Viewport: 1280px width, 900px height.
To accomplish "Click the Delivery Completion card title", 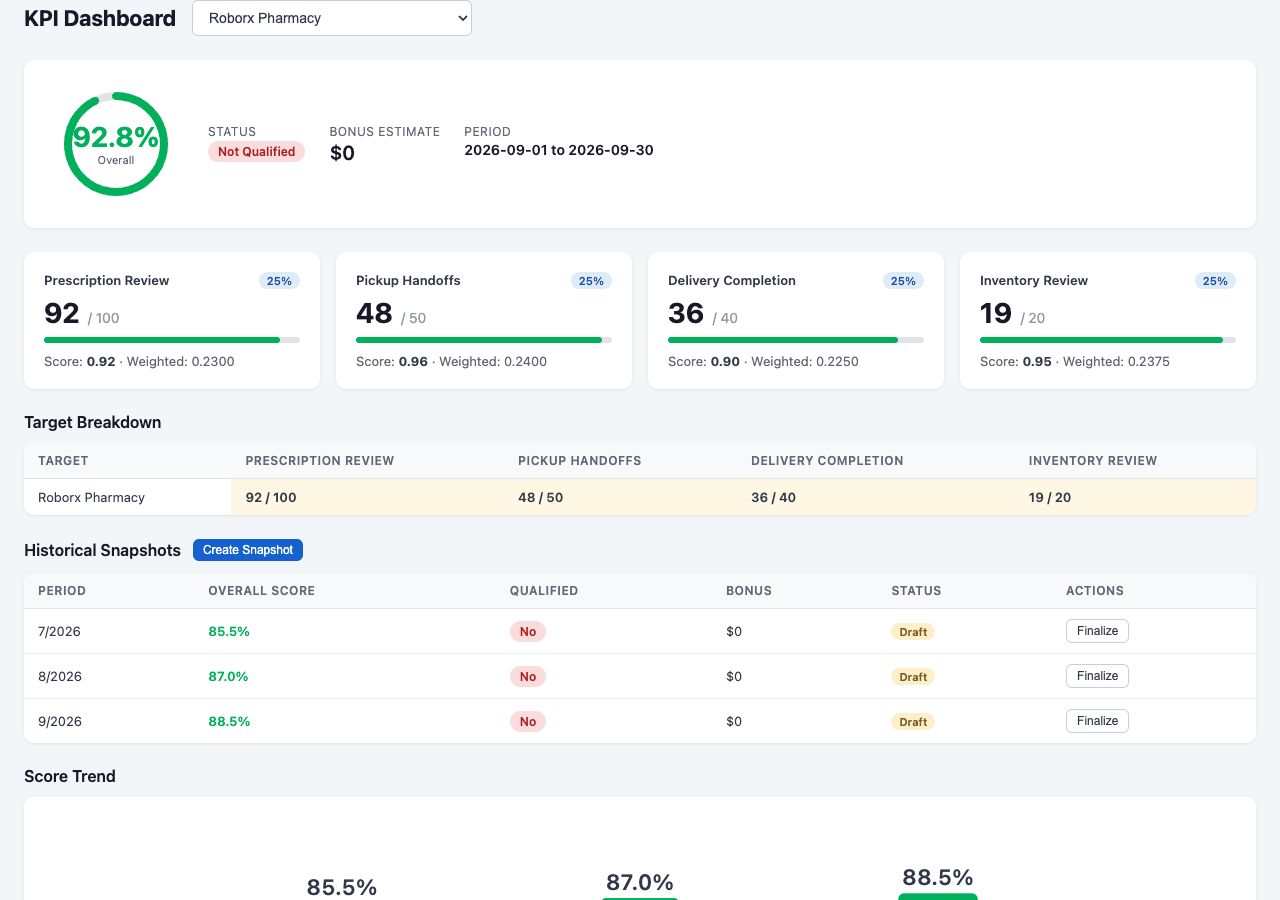I will click(732, 281).
